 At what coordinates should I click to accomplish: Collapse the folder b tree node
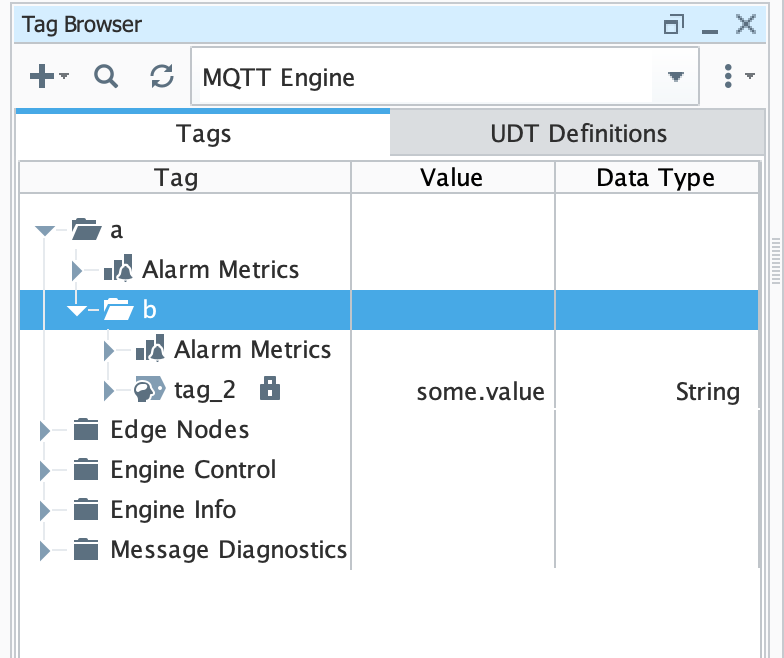pos(76,310)
